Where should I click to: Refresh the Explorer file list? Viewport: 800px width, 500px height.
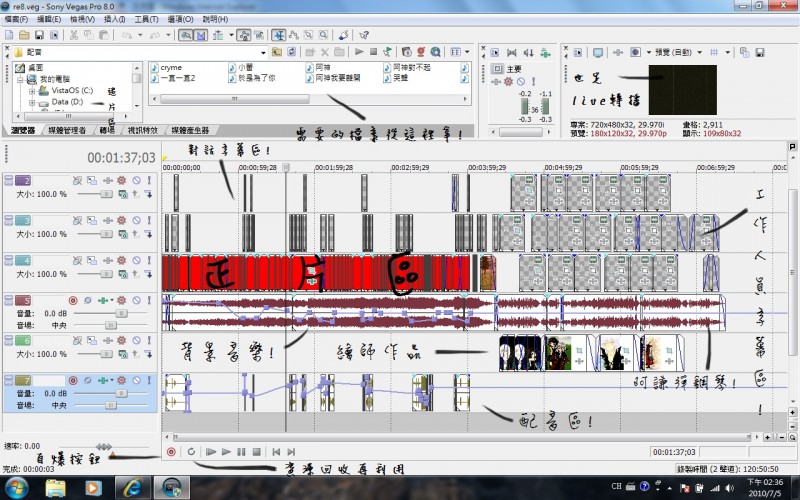[291, 52]
